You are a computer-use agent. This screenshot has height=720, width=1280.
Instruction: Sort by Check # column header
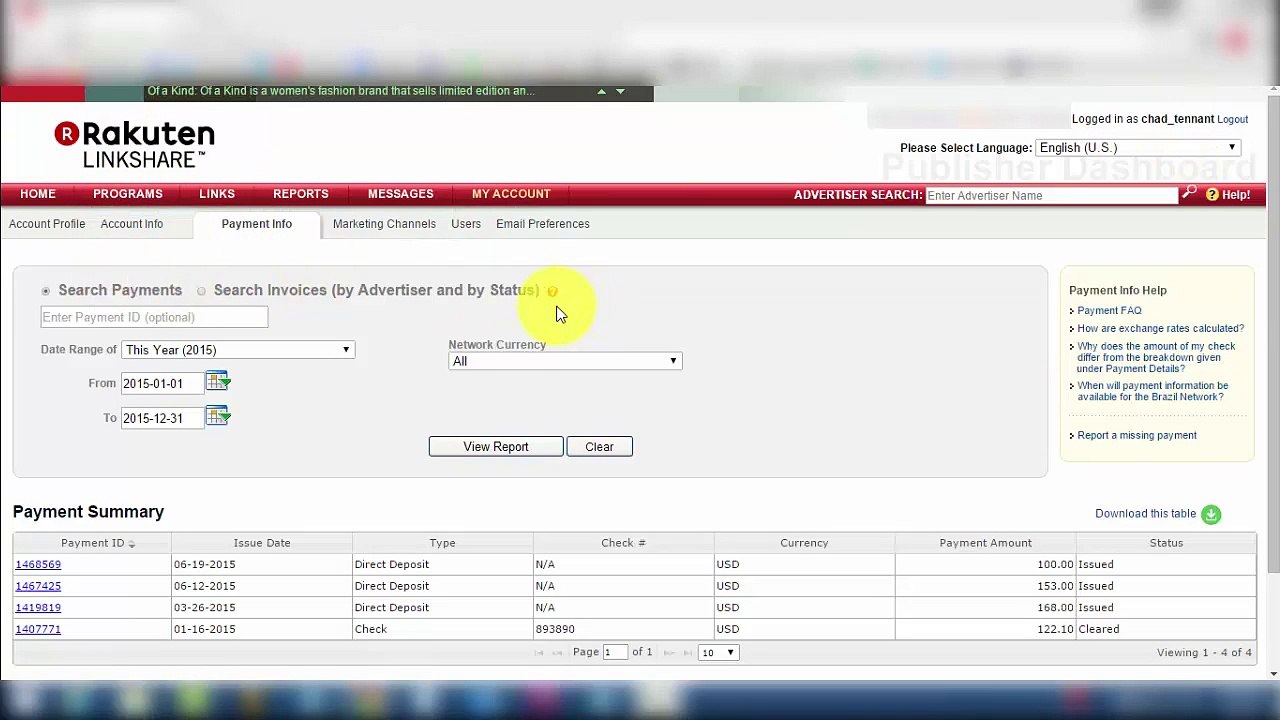623,543
